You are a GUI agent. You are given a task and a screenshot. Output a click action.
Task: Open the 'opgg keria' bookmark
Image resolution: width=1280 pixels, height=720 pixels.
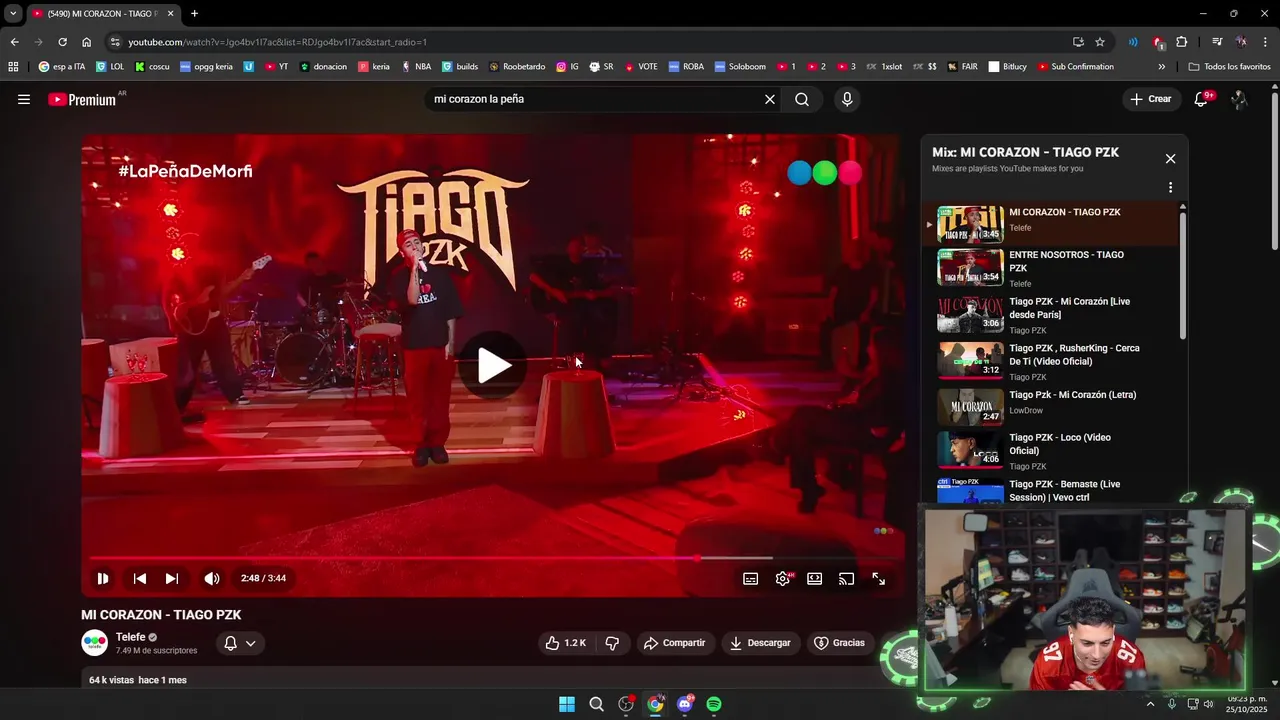206,67
